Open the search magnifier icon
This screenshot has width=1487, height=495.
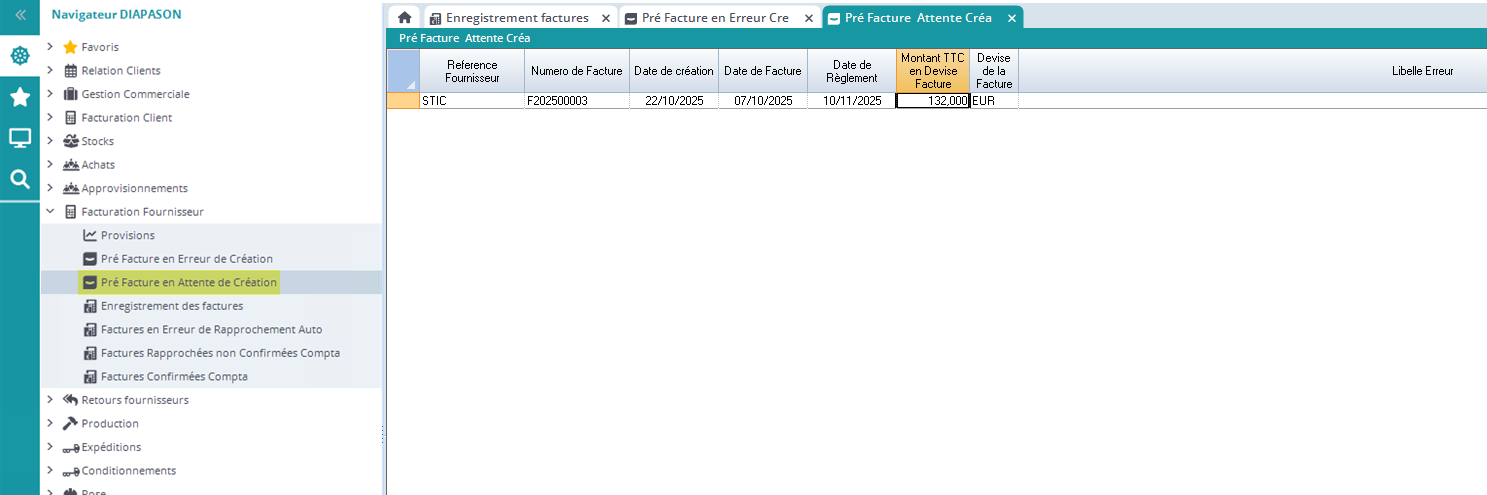click(x=19, y=180)
